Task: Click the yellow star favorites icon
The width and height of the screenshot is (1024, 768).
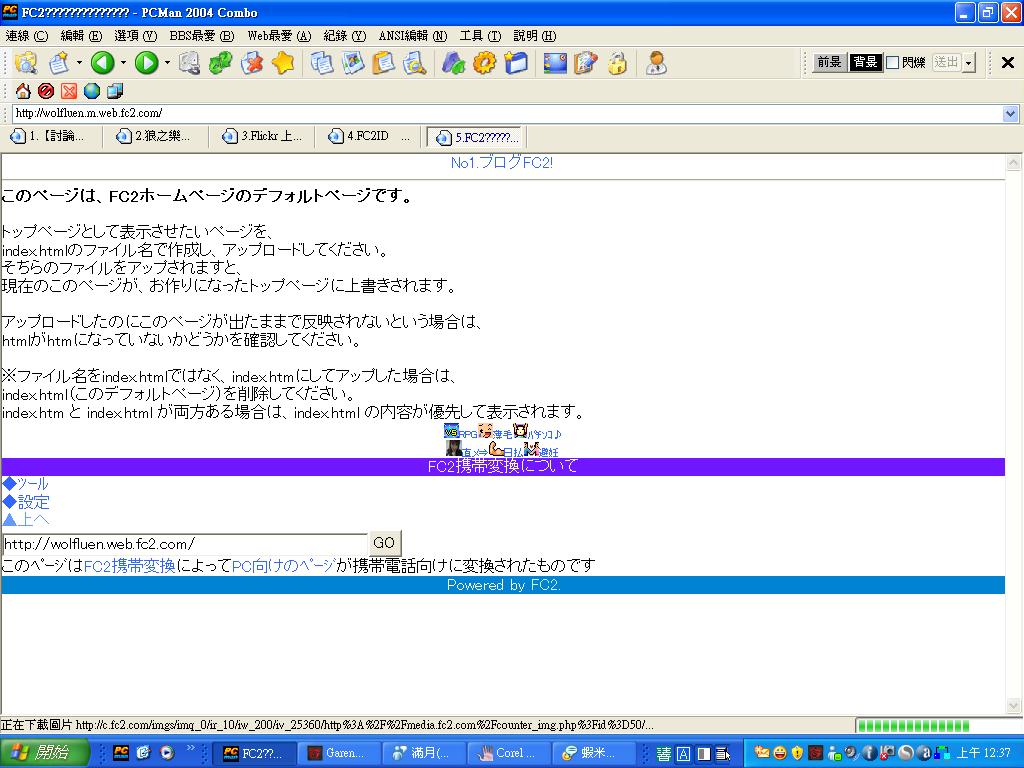Action: click(284, 63)
